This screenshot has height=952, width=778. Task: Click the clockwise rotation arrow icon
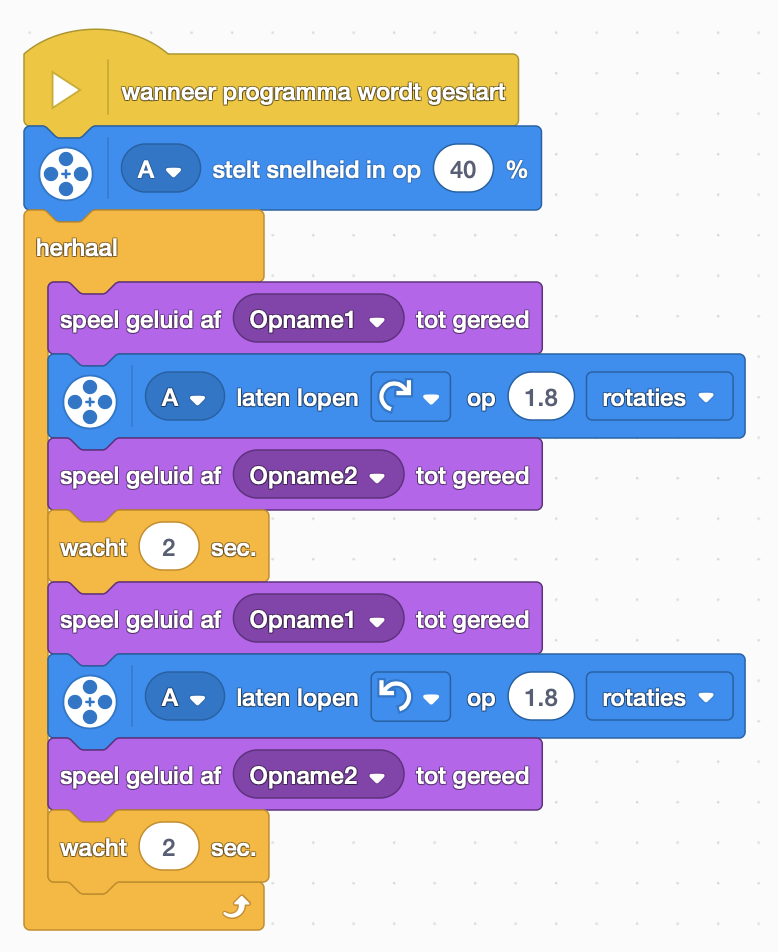[x=395, y=396]
